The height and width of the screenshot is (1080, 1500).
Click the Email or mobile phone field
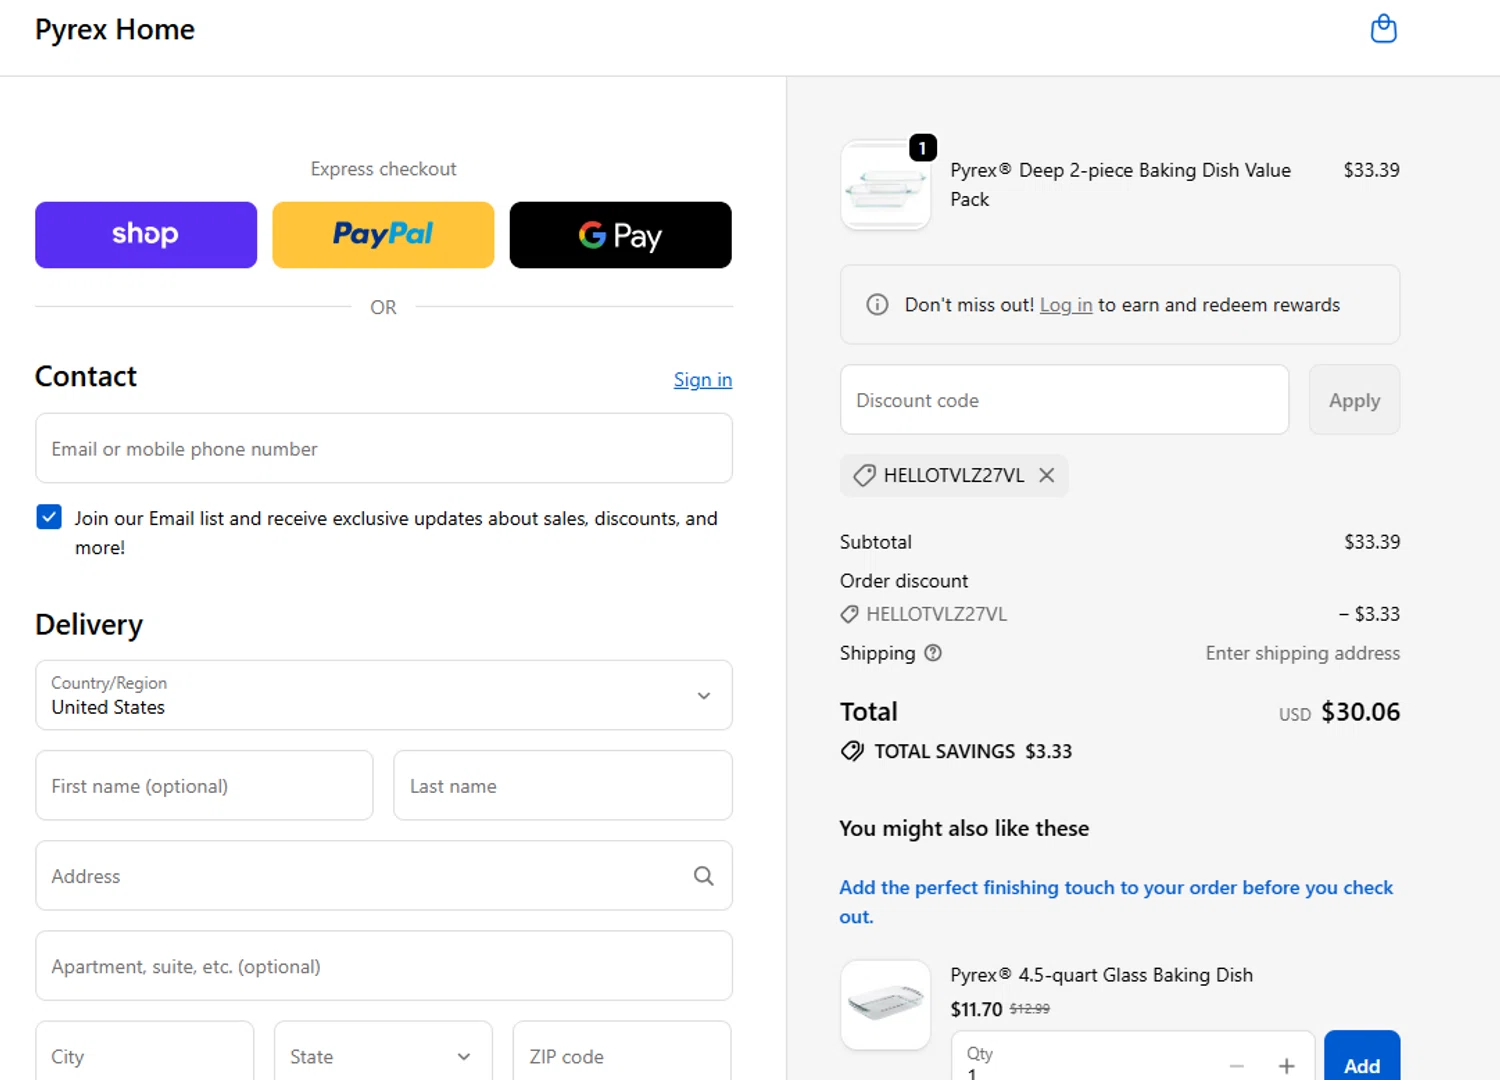click(x=384, y=449)
